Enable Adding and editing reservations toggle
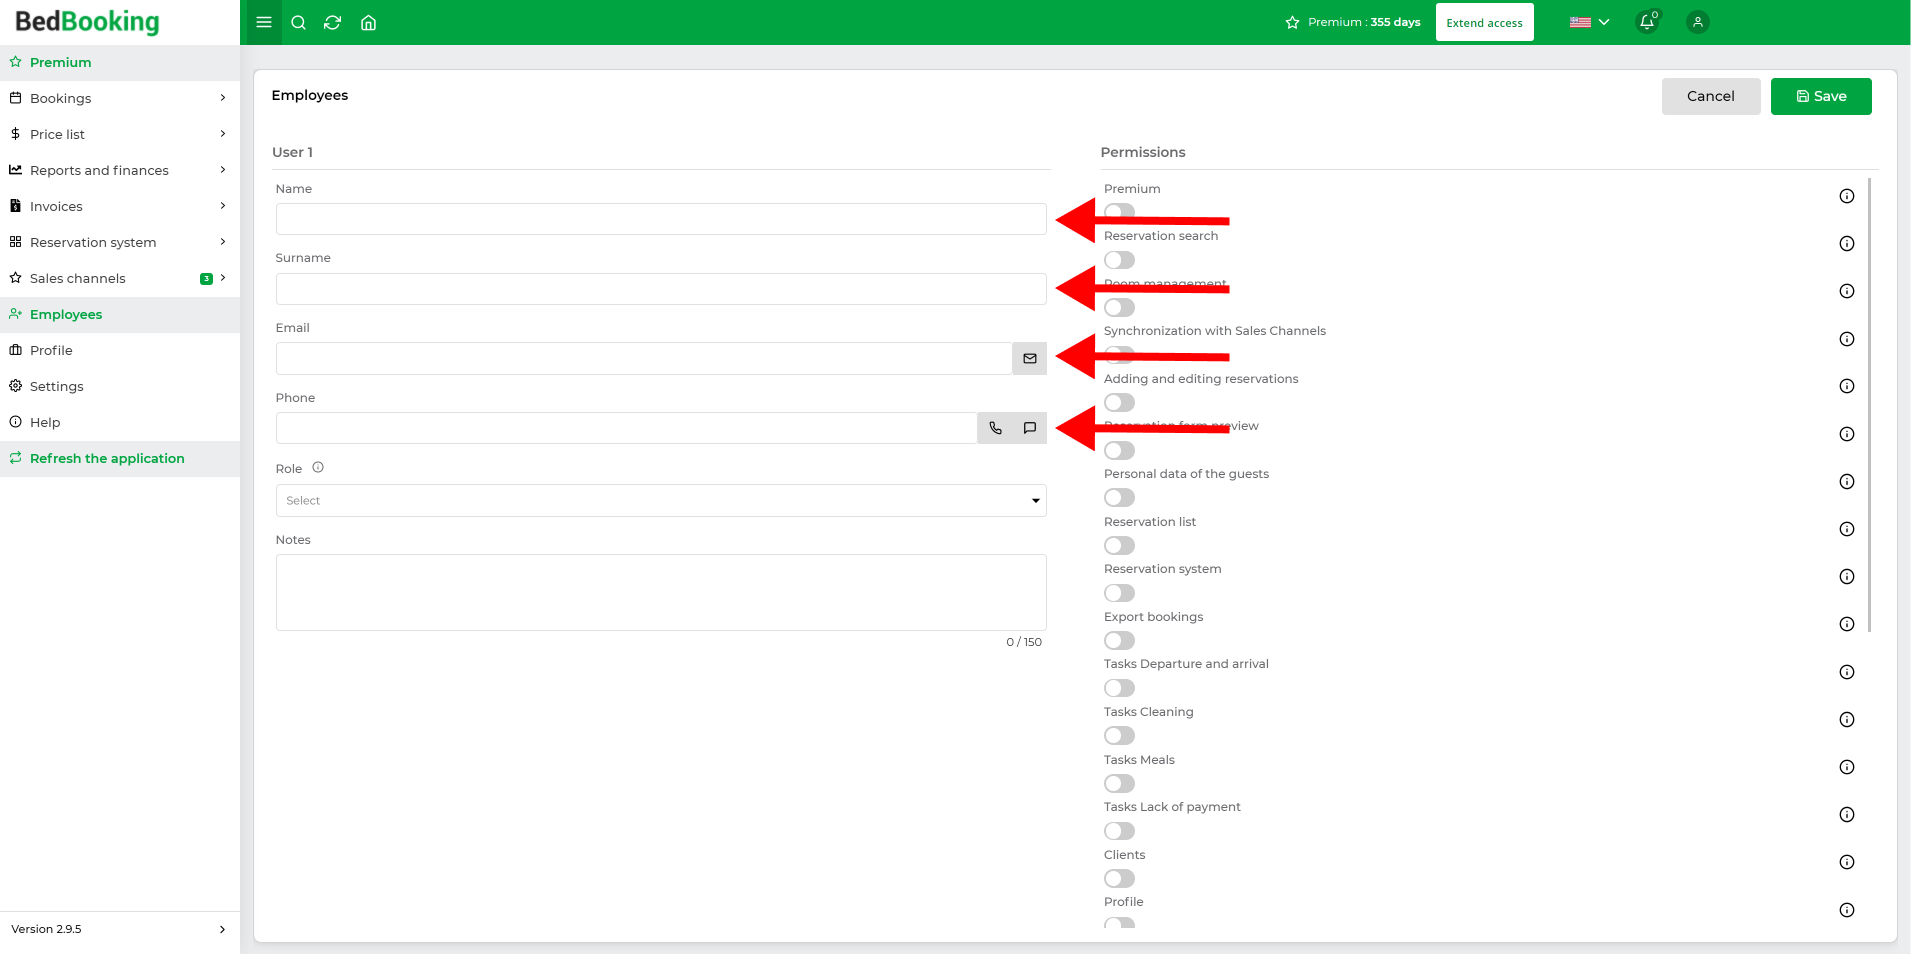 click(1119, 403)
